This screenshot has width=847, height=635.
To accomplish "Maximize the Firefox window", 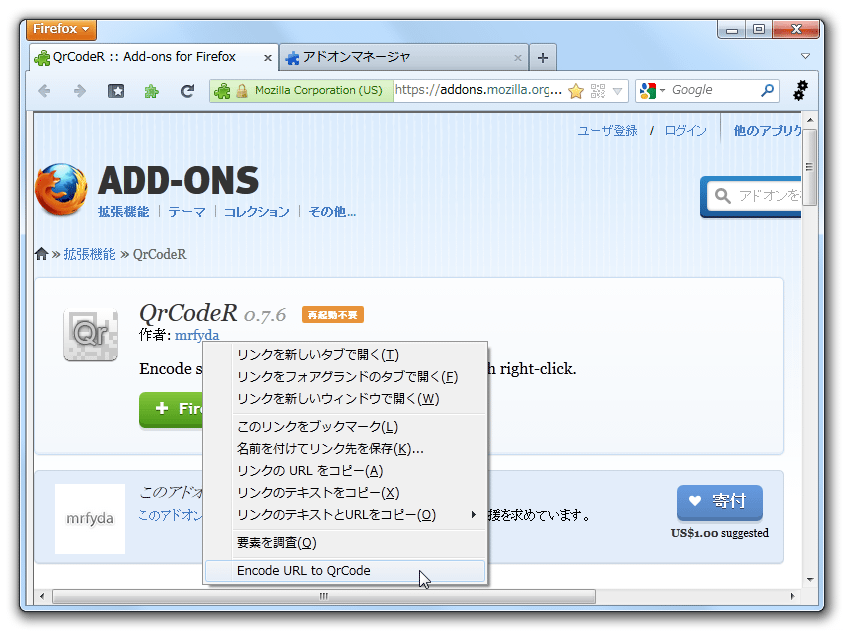I will [x=759, y=30].
